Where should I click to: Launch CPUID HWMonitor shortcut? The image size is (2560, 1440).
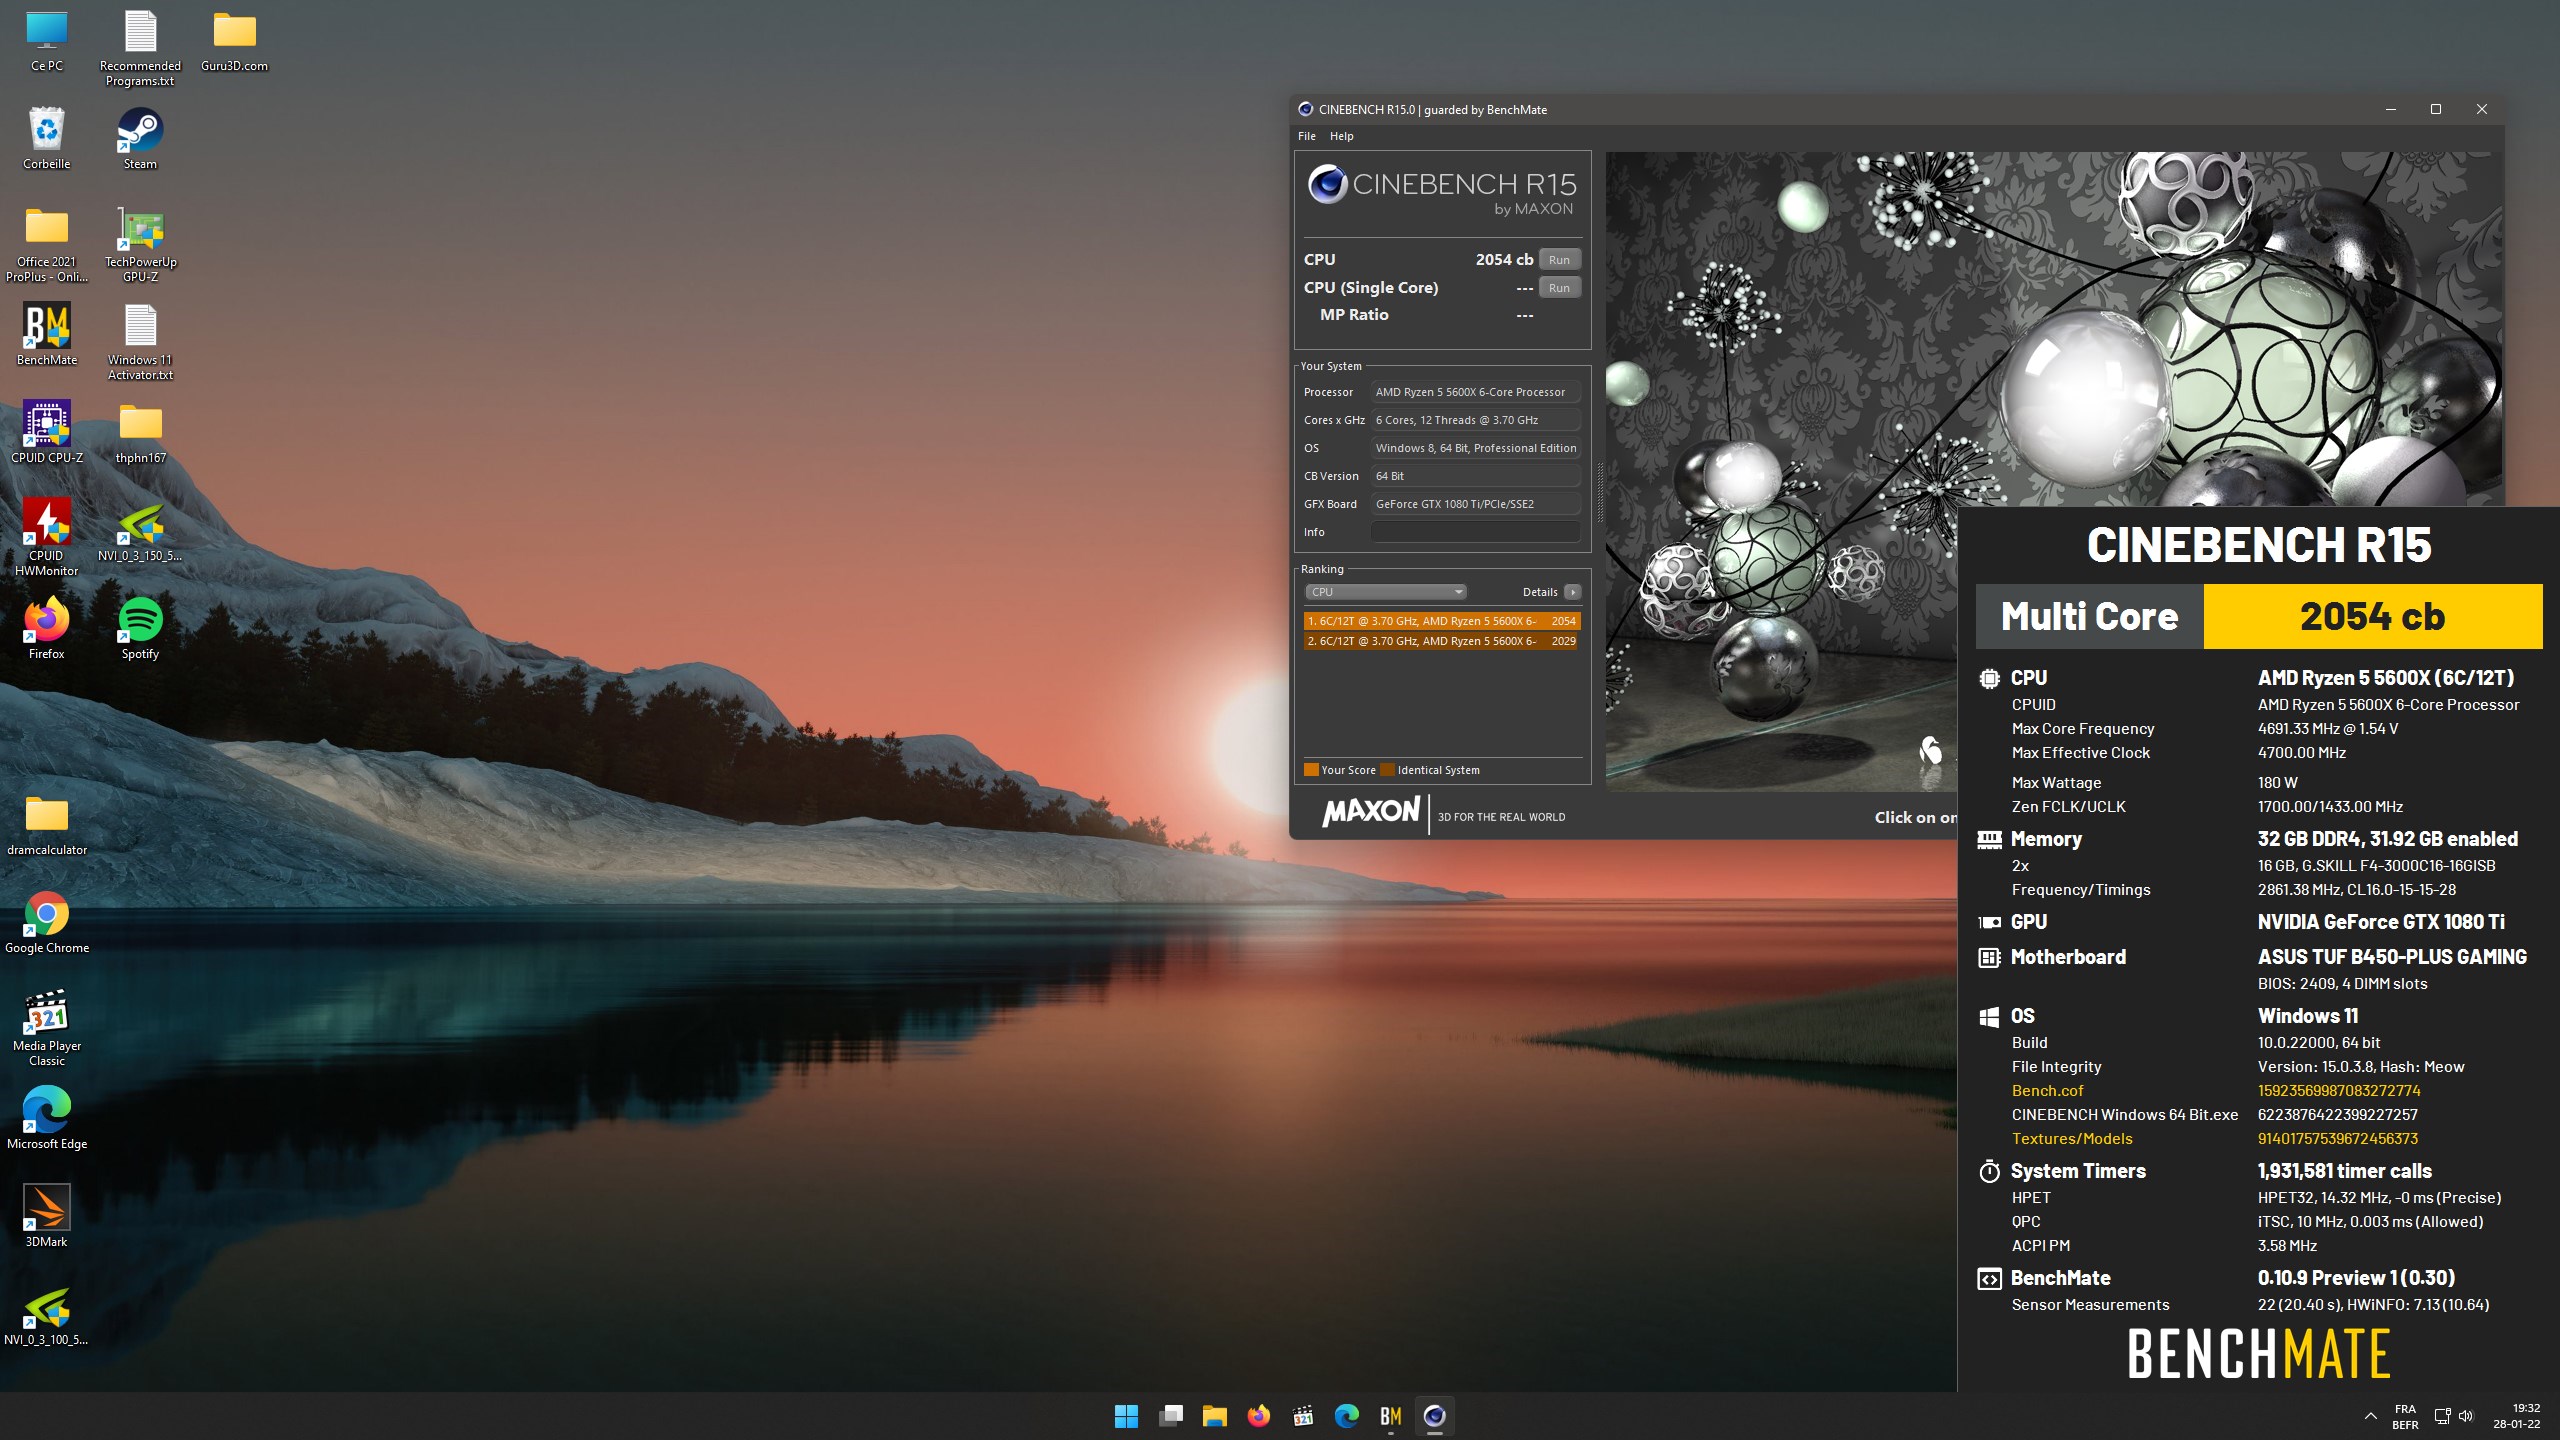47,538
